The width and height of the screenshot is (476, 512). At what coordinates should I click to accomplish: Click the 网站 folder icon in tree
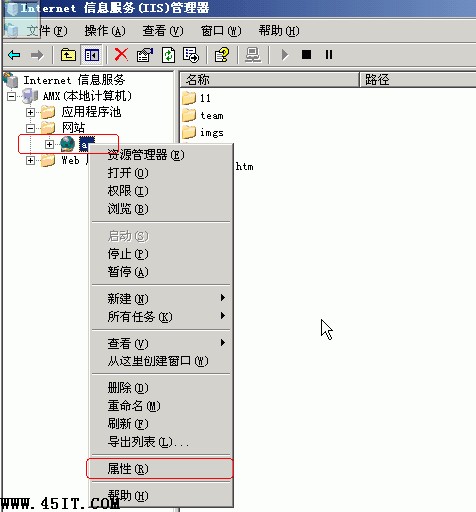[x=48, y=127]
